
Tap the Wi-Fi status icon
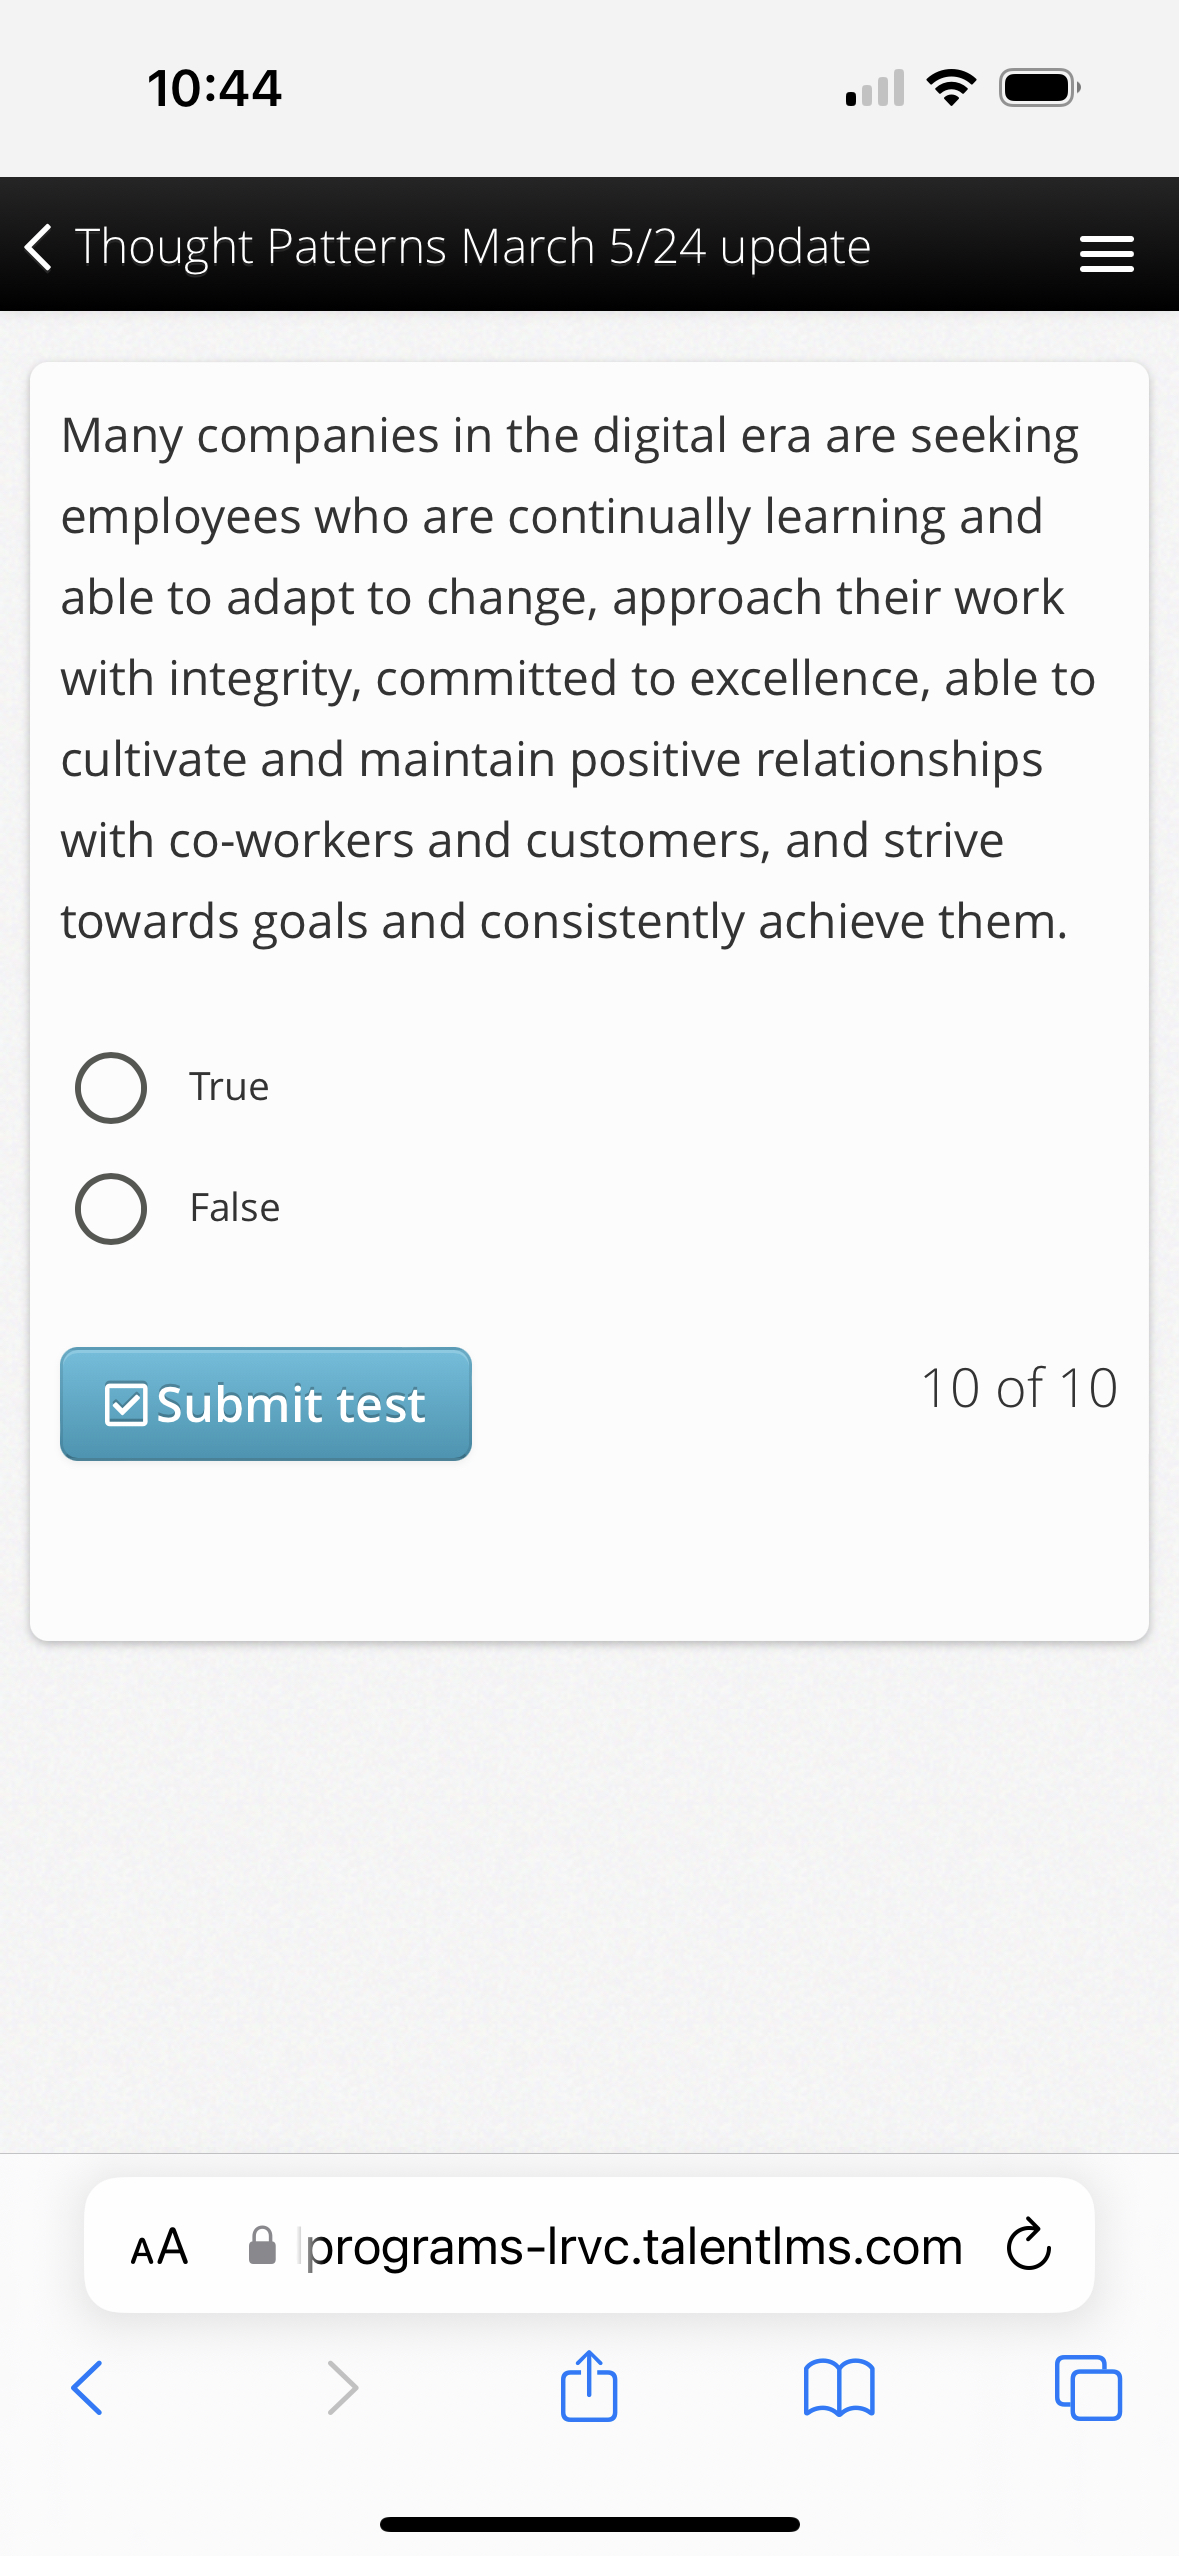pyautogui.click(x=948, y=88)
